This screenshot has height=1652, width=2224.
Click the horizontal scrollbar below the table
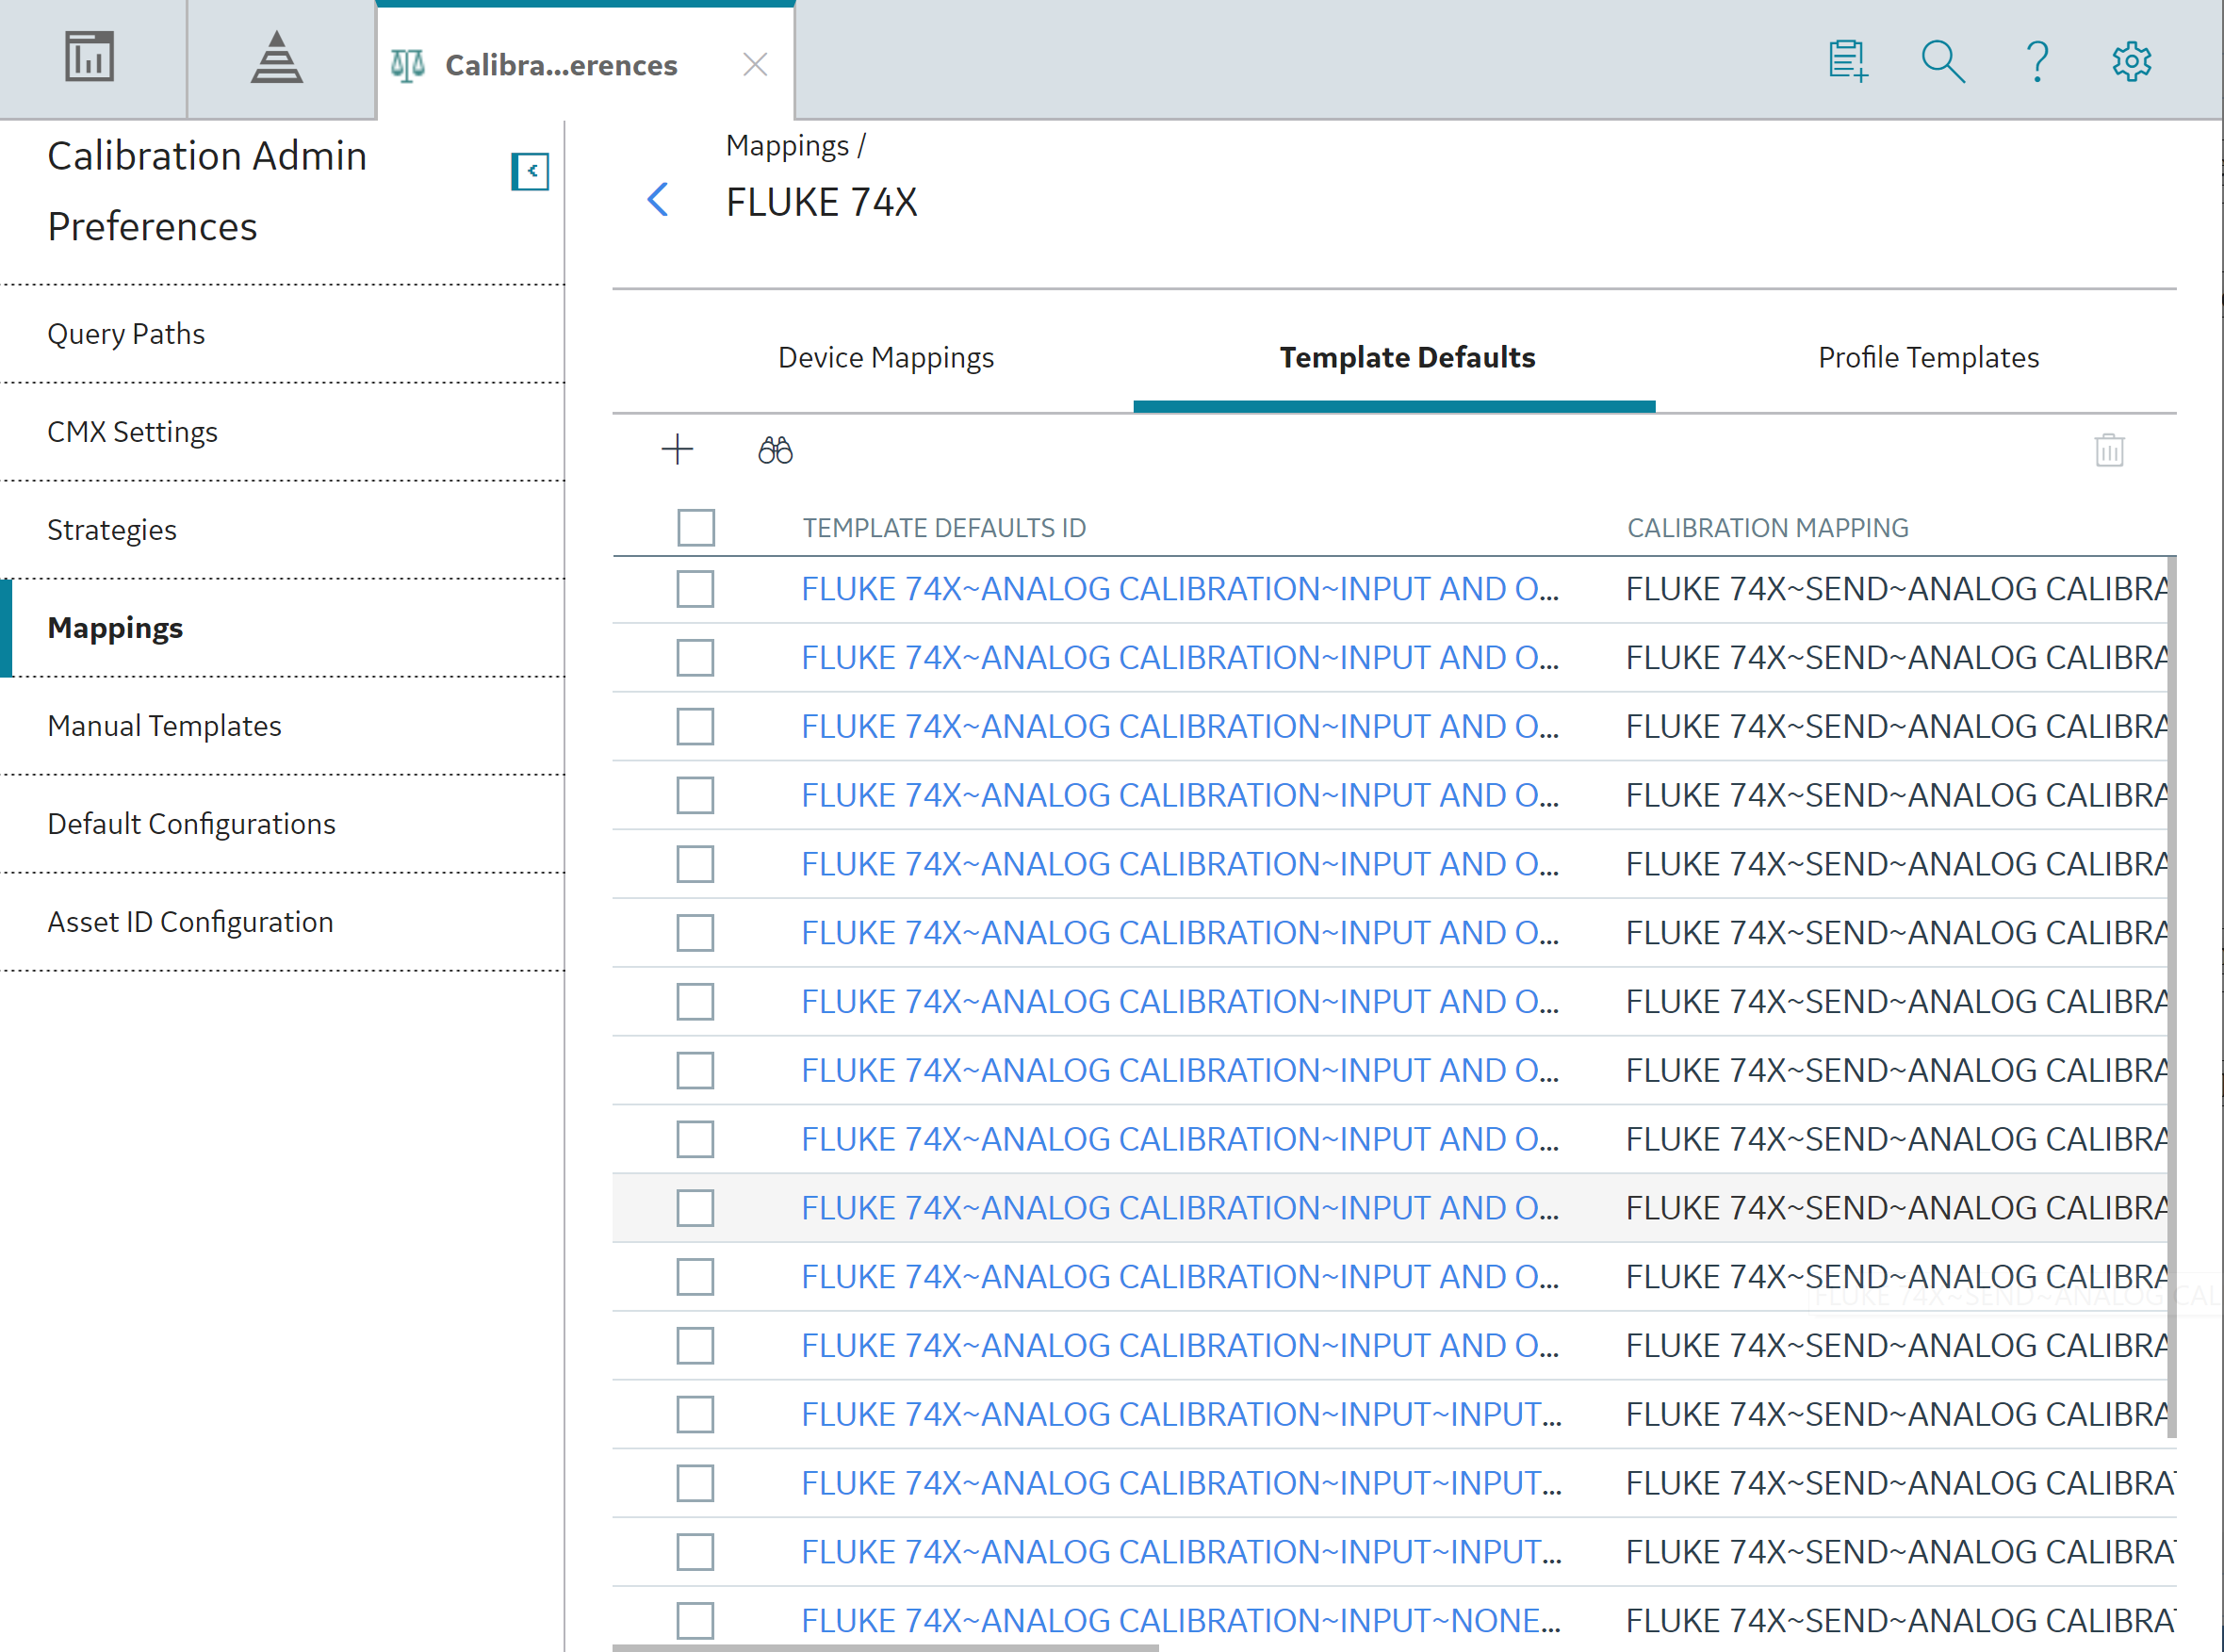coord(886,1647)
